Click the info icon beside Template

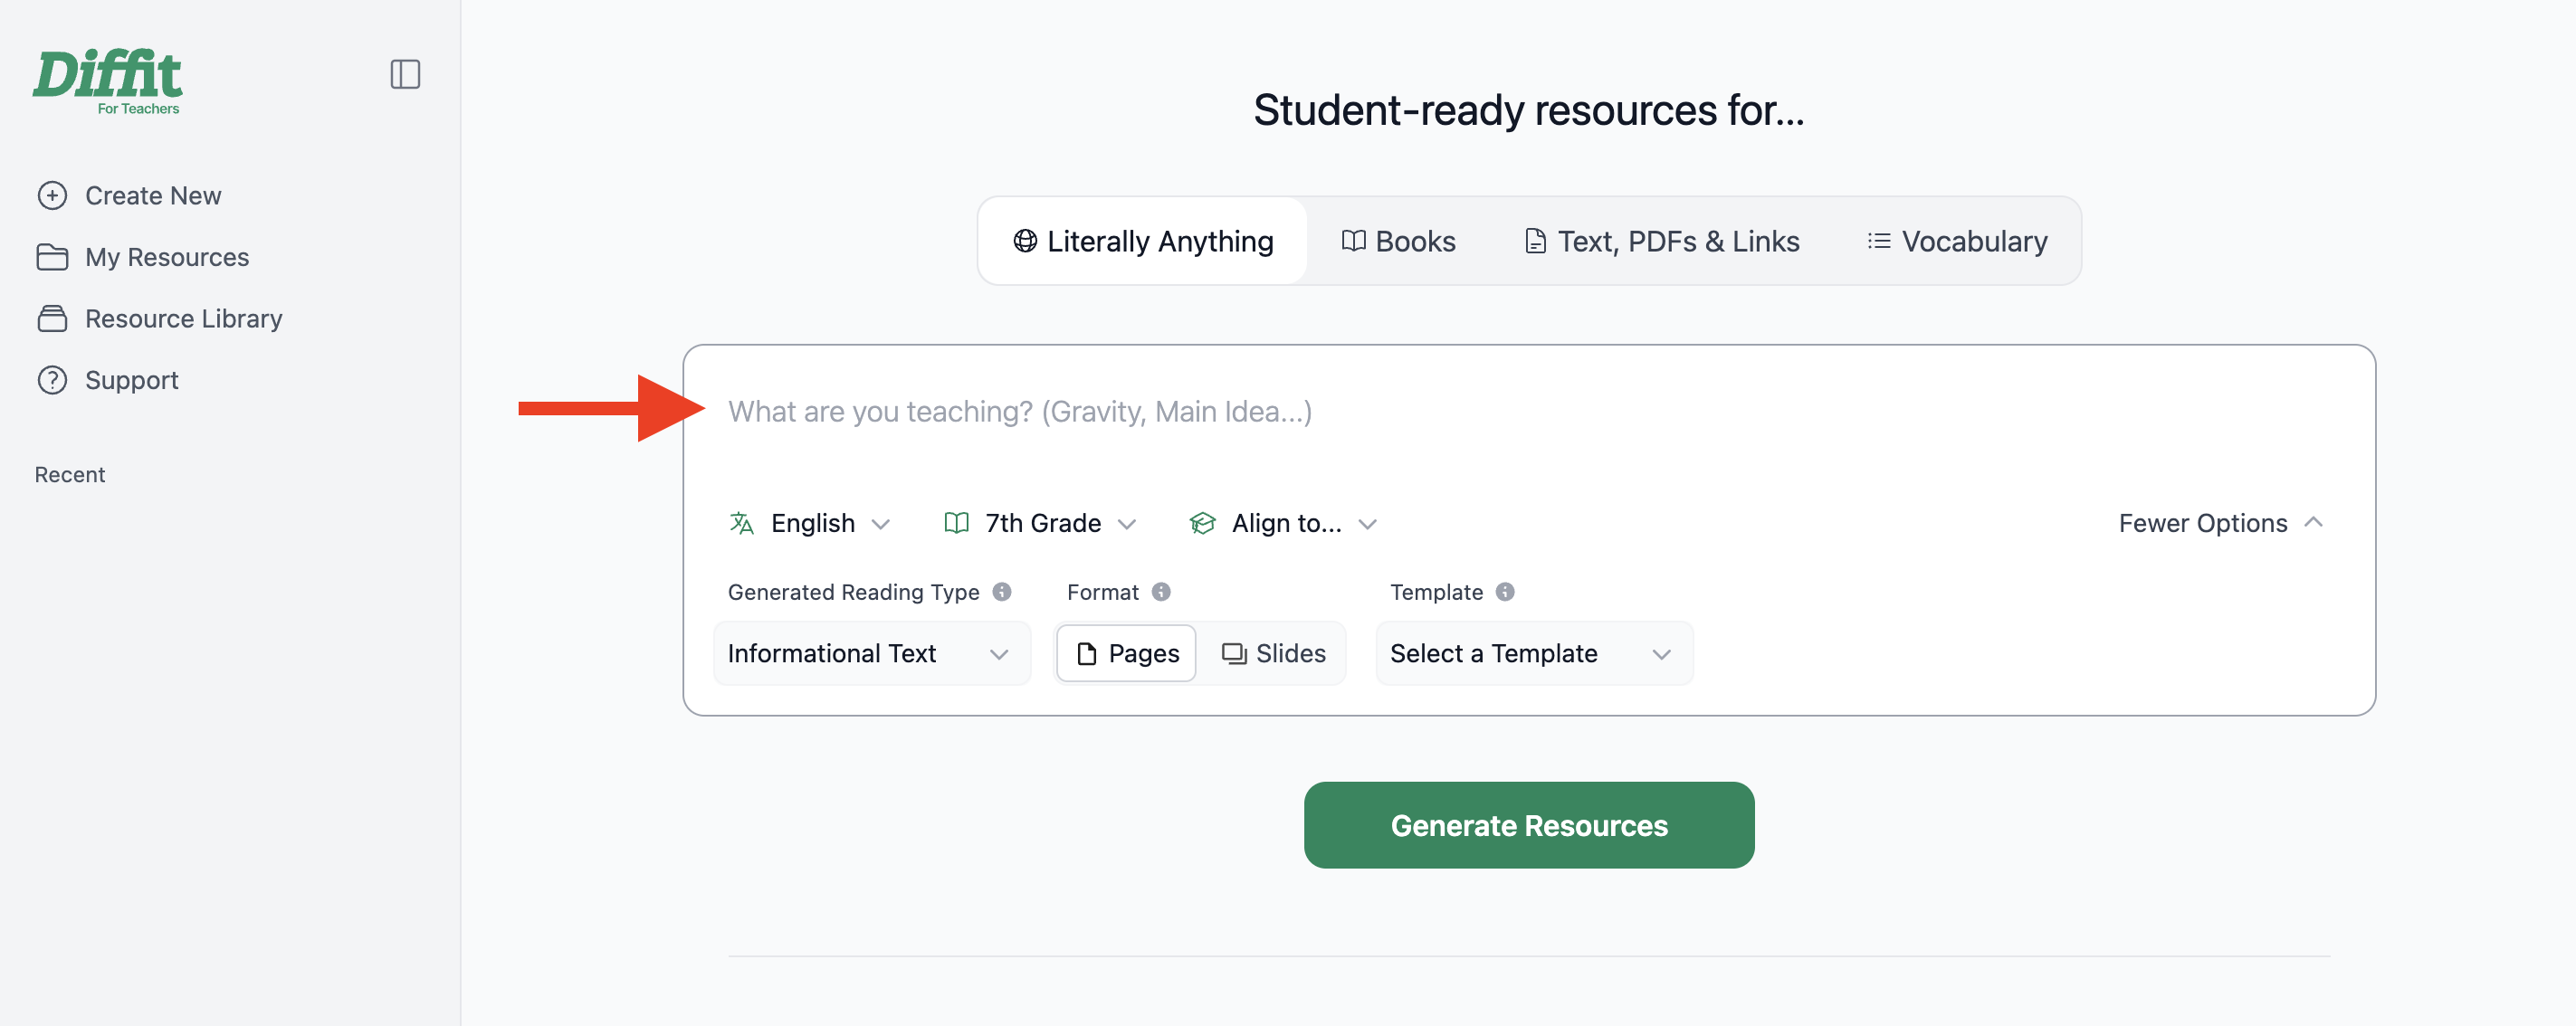pyautogui.click(x=1505, y=591)
